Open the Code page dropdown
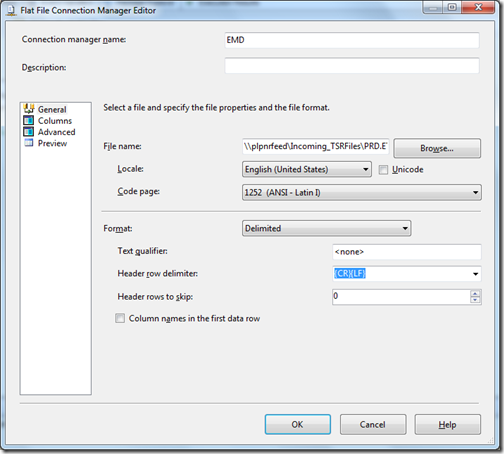Image resolution: width=504 pixels, height=454 pixels. (362, 192)
